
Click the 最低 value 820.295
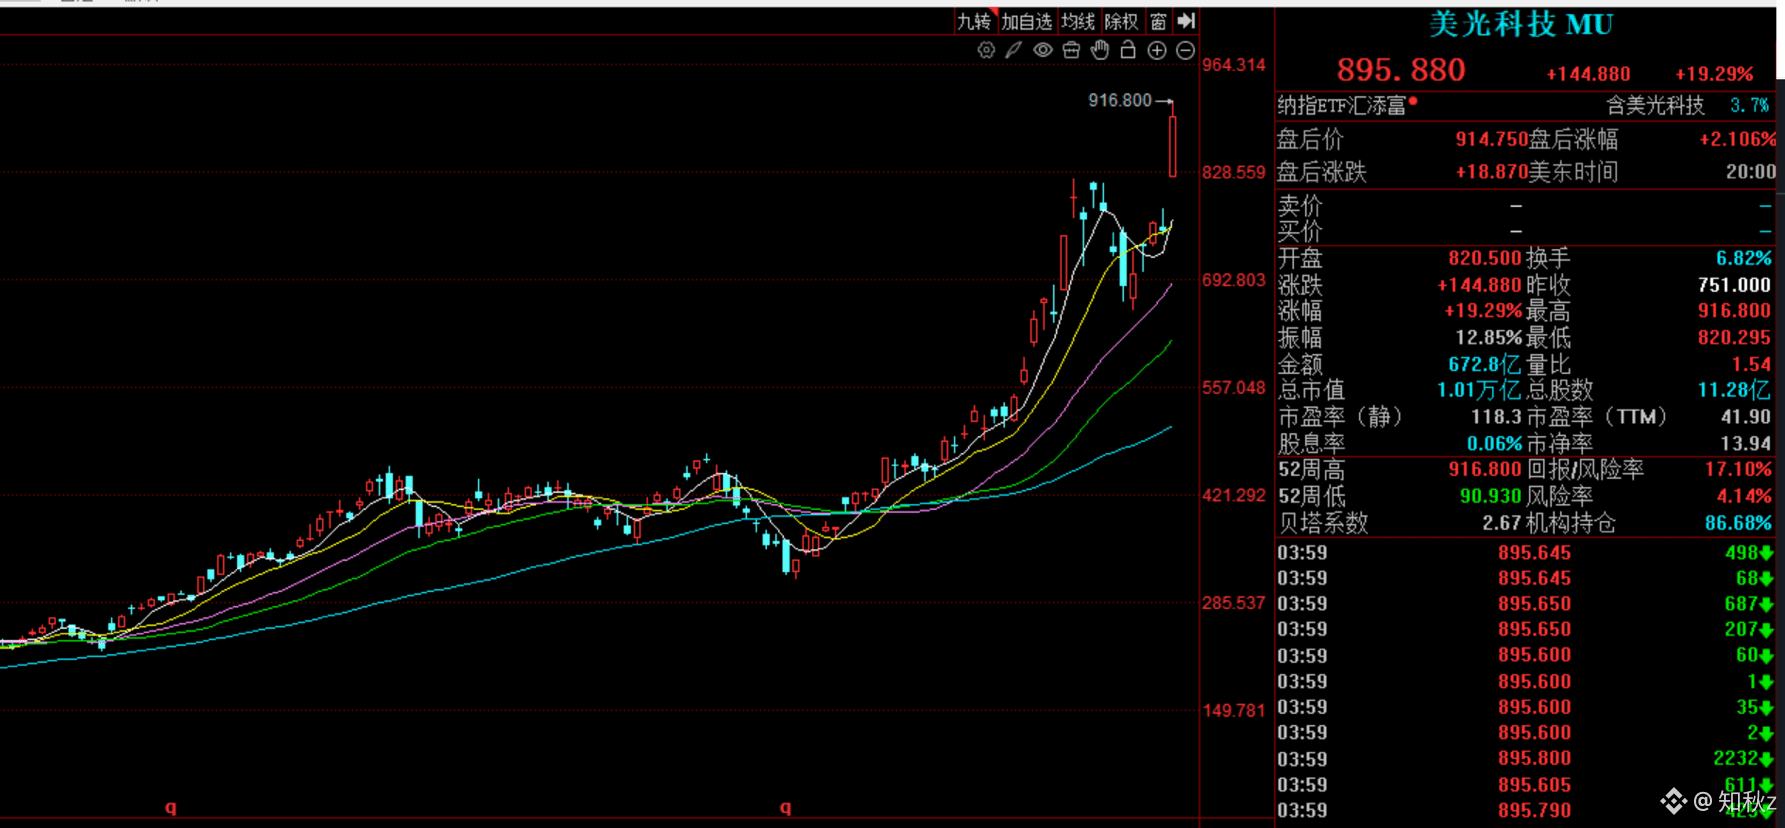click(1734, 338)
